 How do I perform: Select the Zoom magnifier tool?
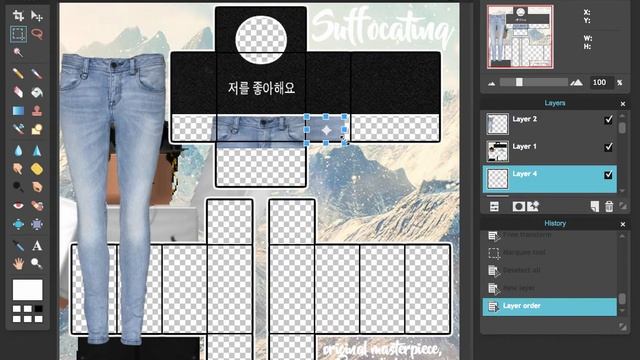[37, 264]
